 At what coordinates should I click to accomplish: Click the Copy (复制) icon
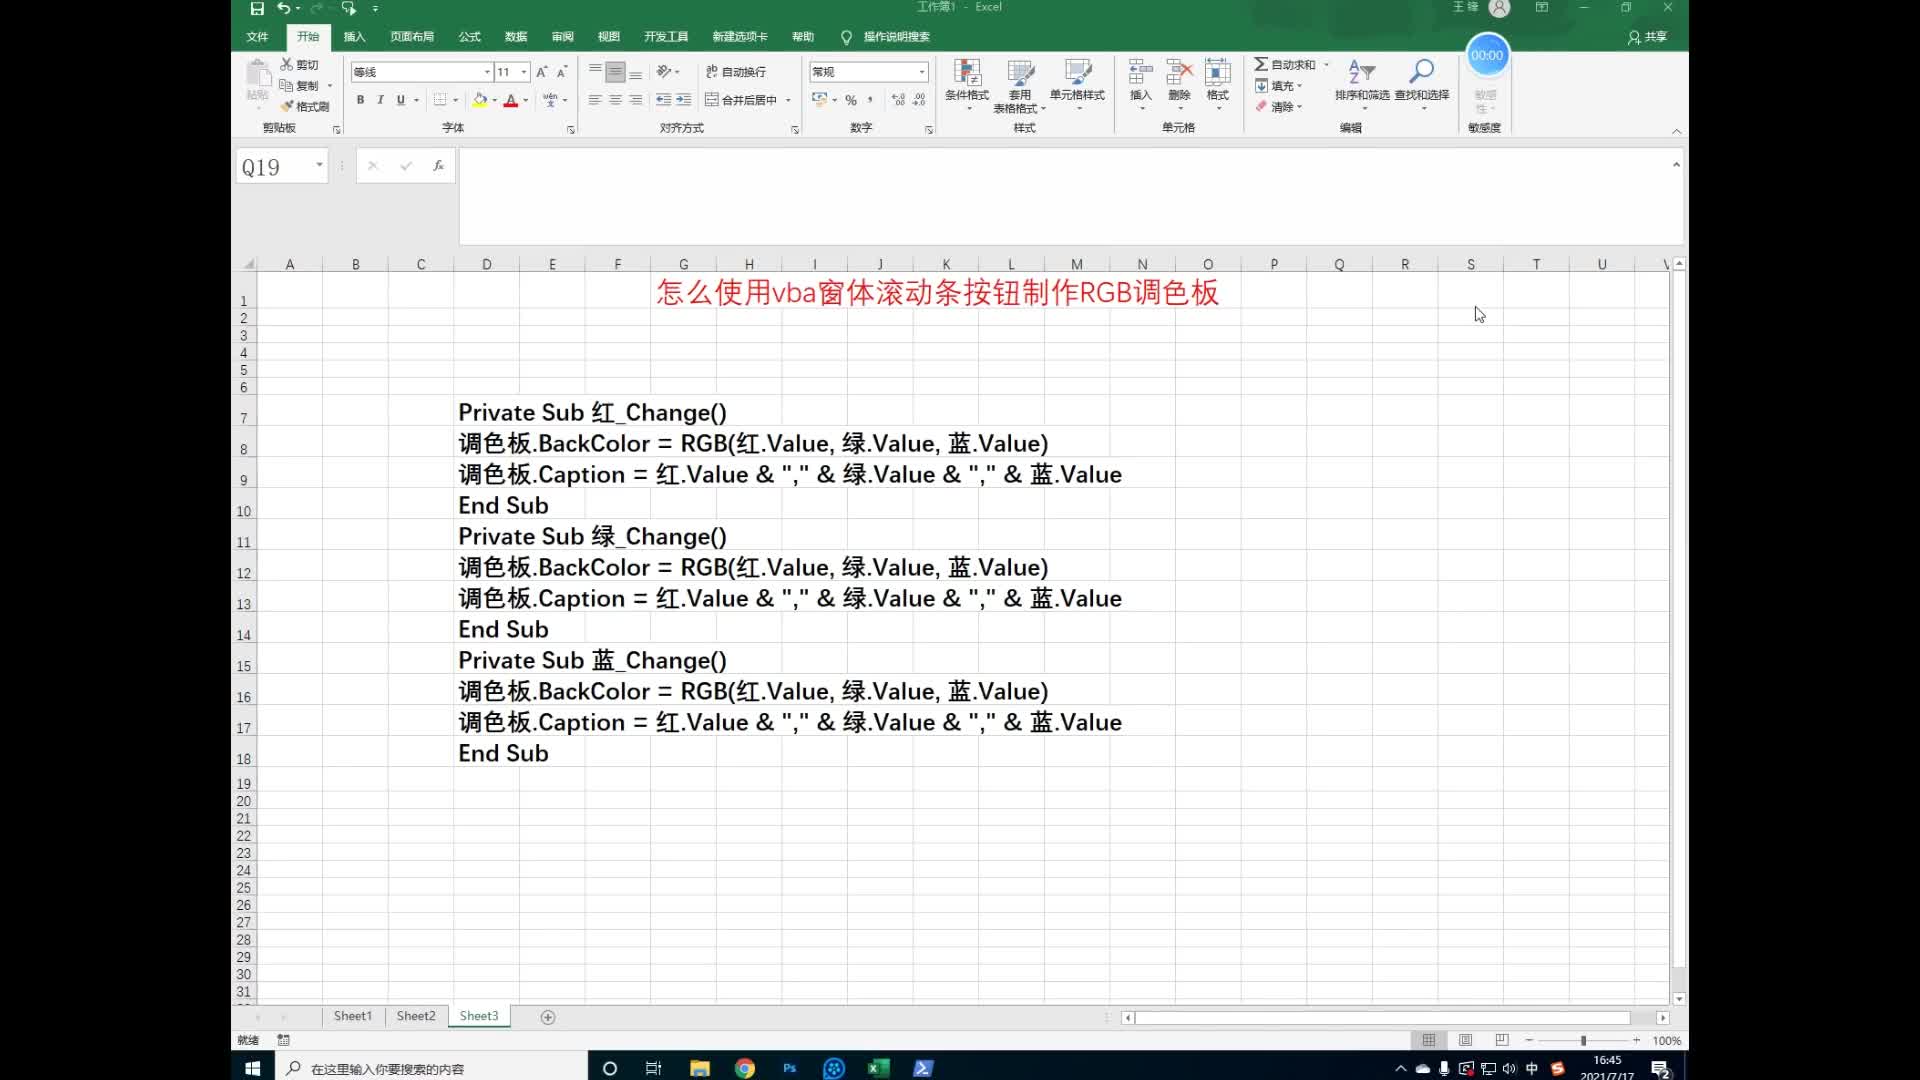286,85
